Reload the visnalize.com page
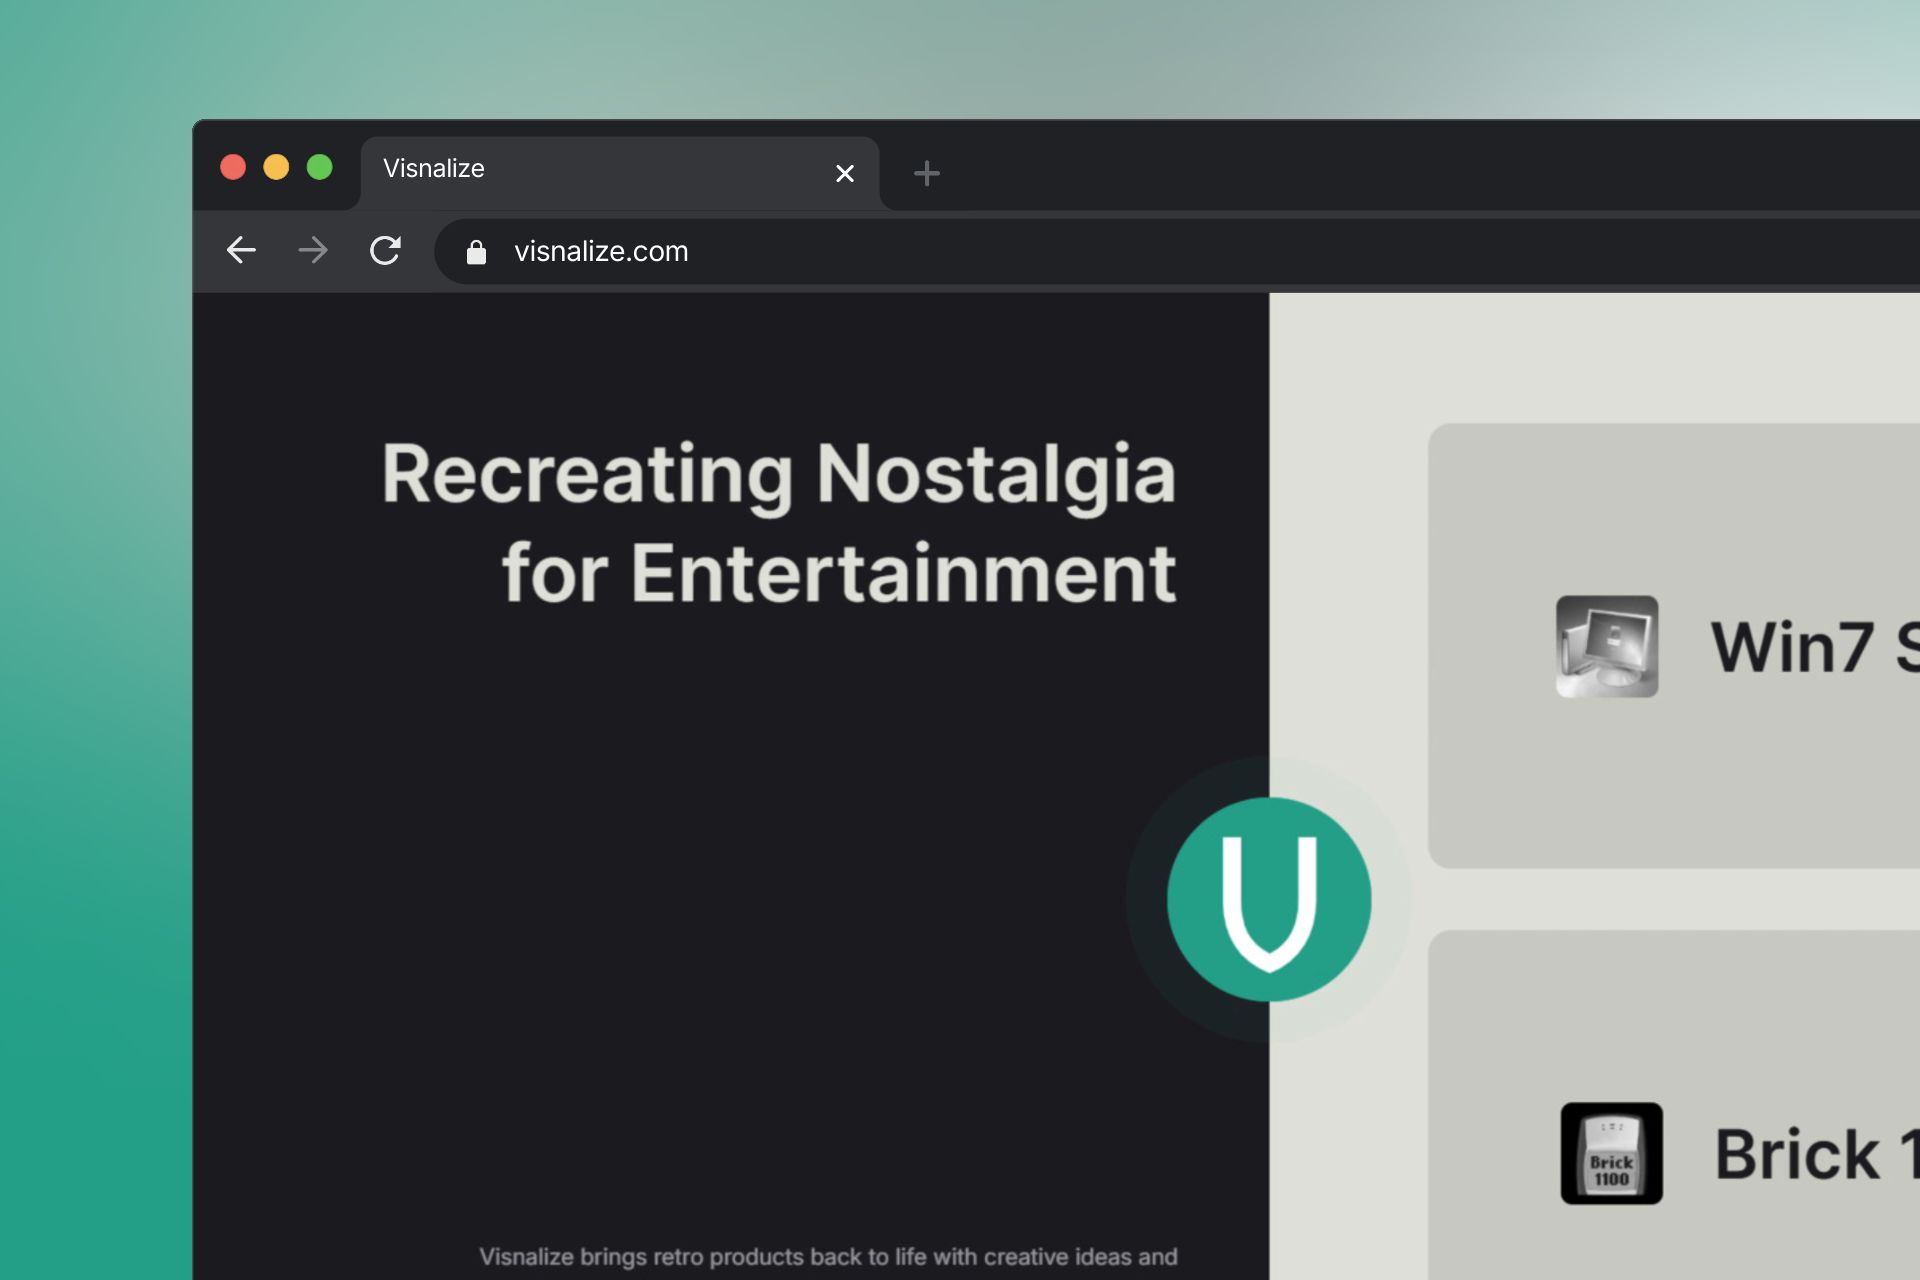Screen dimensions: 1920x1280 click(x=387, y=251)
